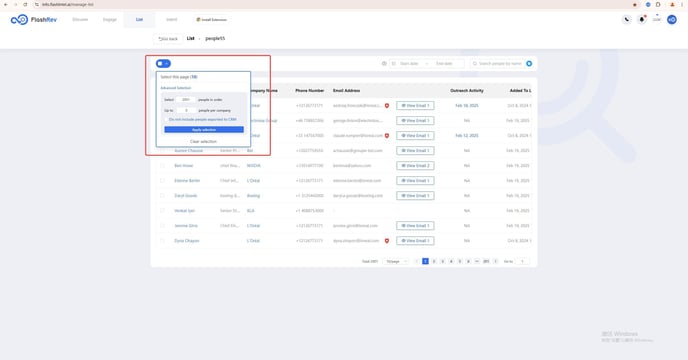Click the Outreach Activity column header
The height and width of the screenshot is (360, 688).
(467, 90)
